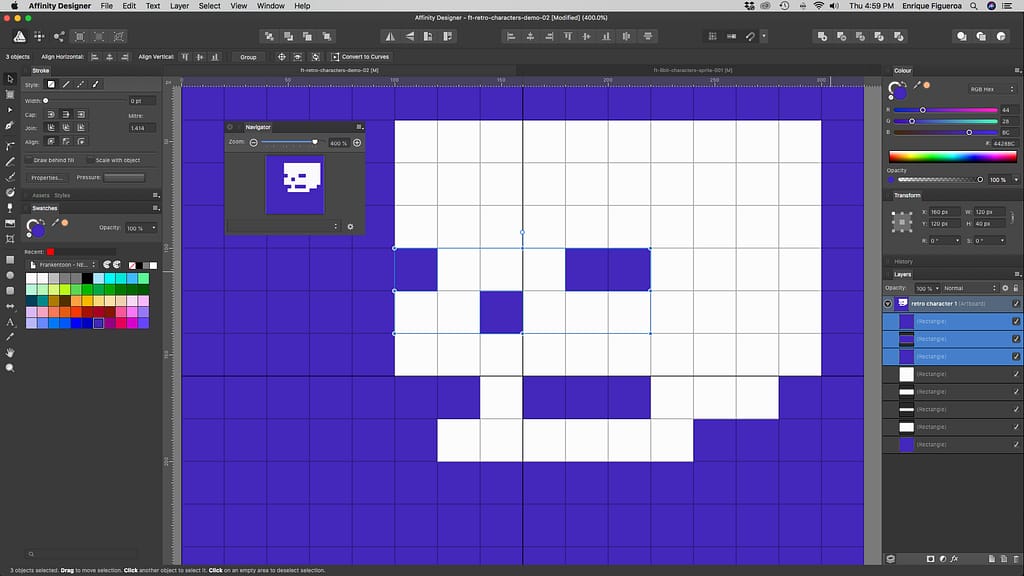Select the Move tool arrow
The width and height of the screenshot is (1024, 576).
click(x=10, y=78)
